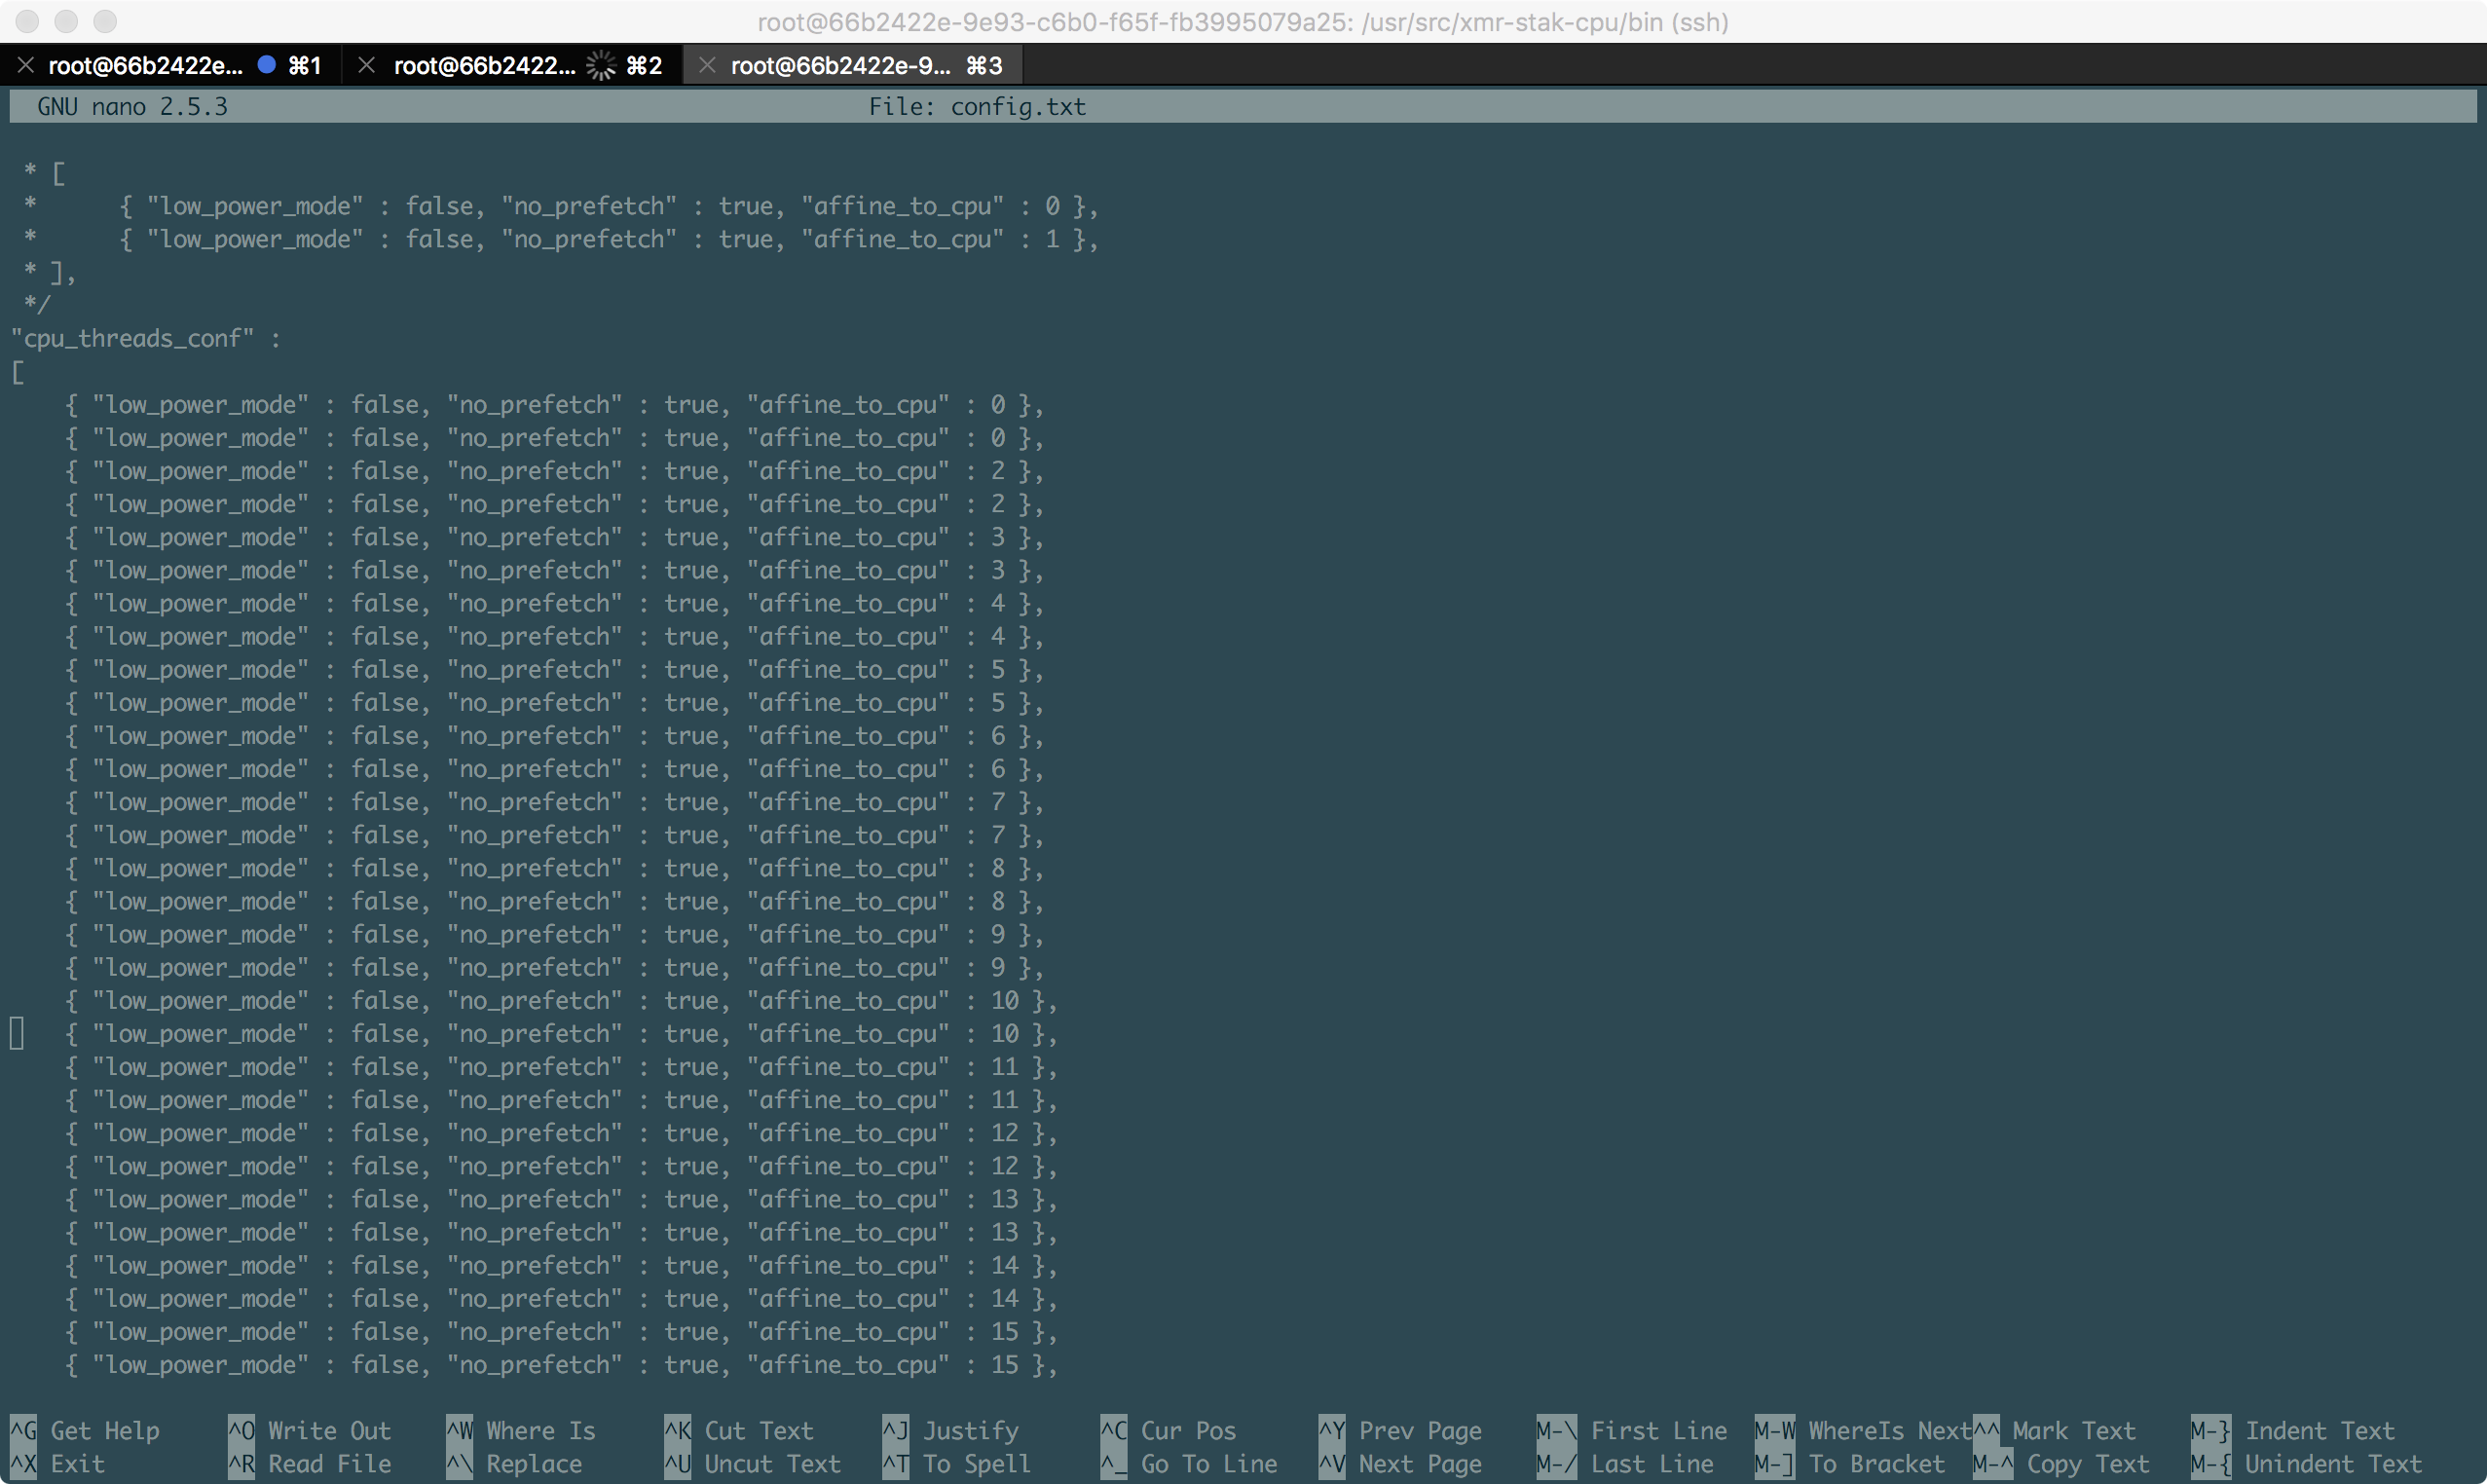The image size is (2487, 1484).
Task: Click the First Line command
Action: click(1658, 1430)
